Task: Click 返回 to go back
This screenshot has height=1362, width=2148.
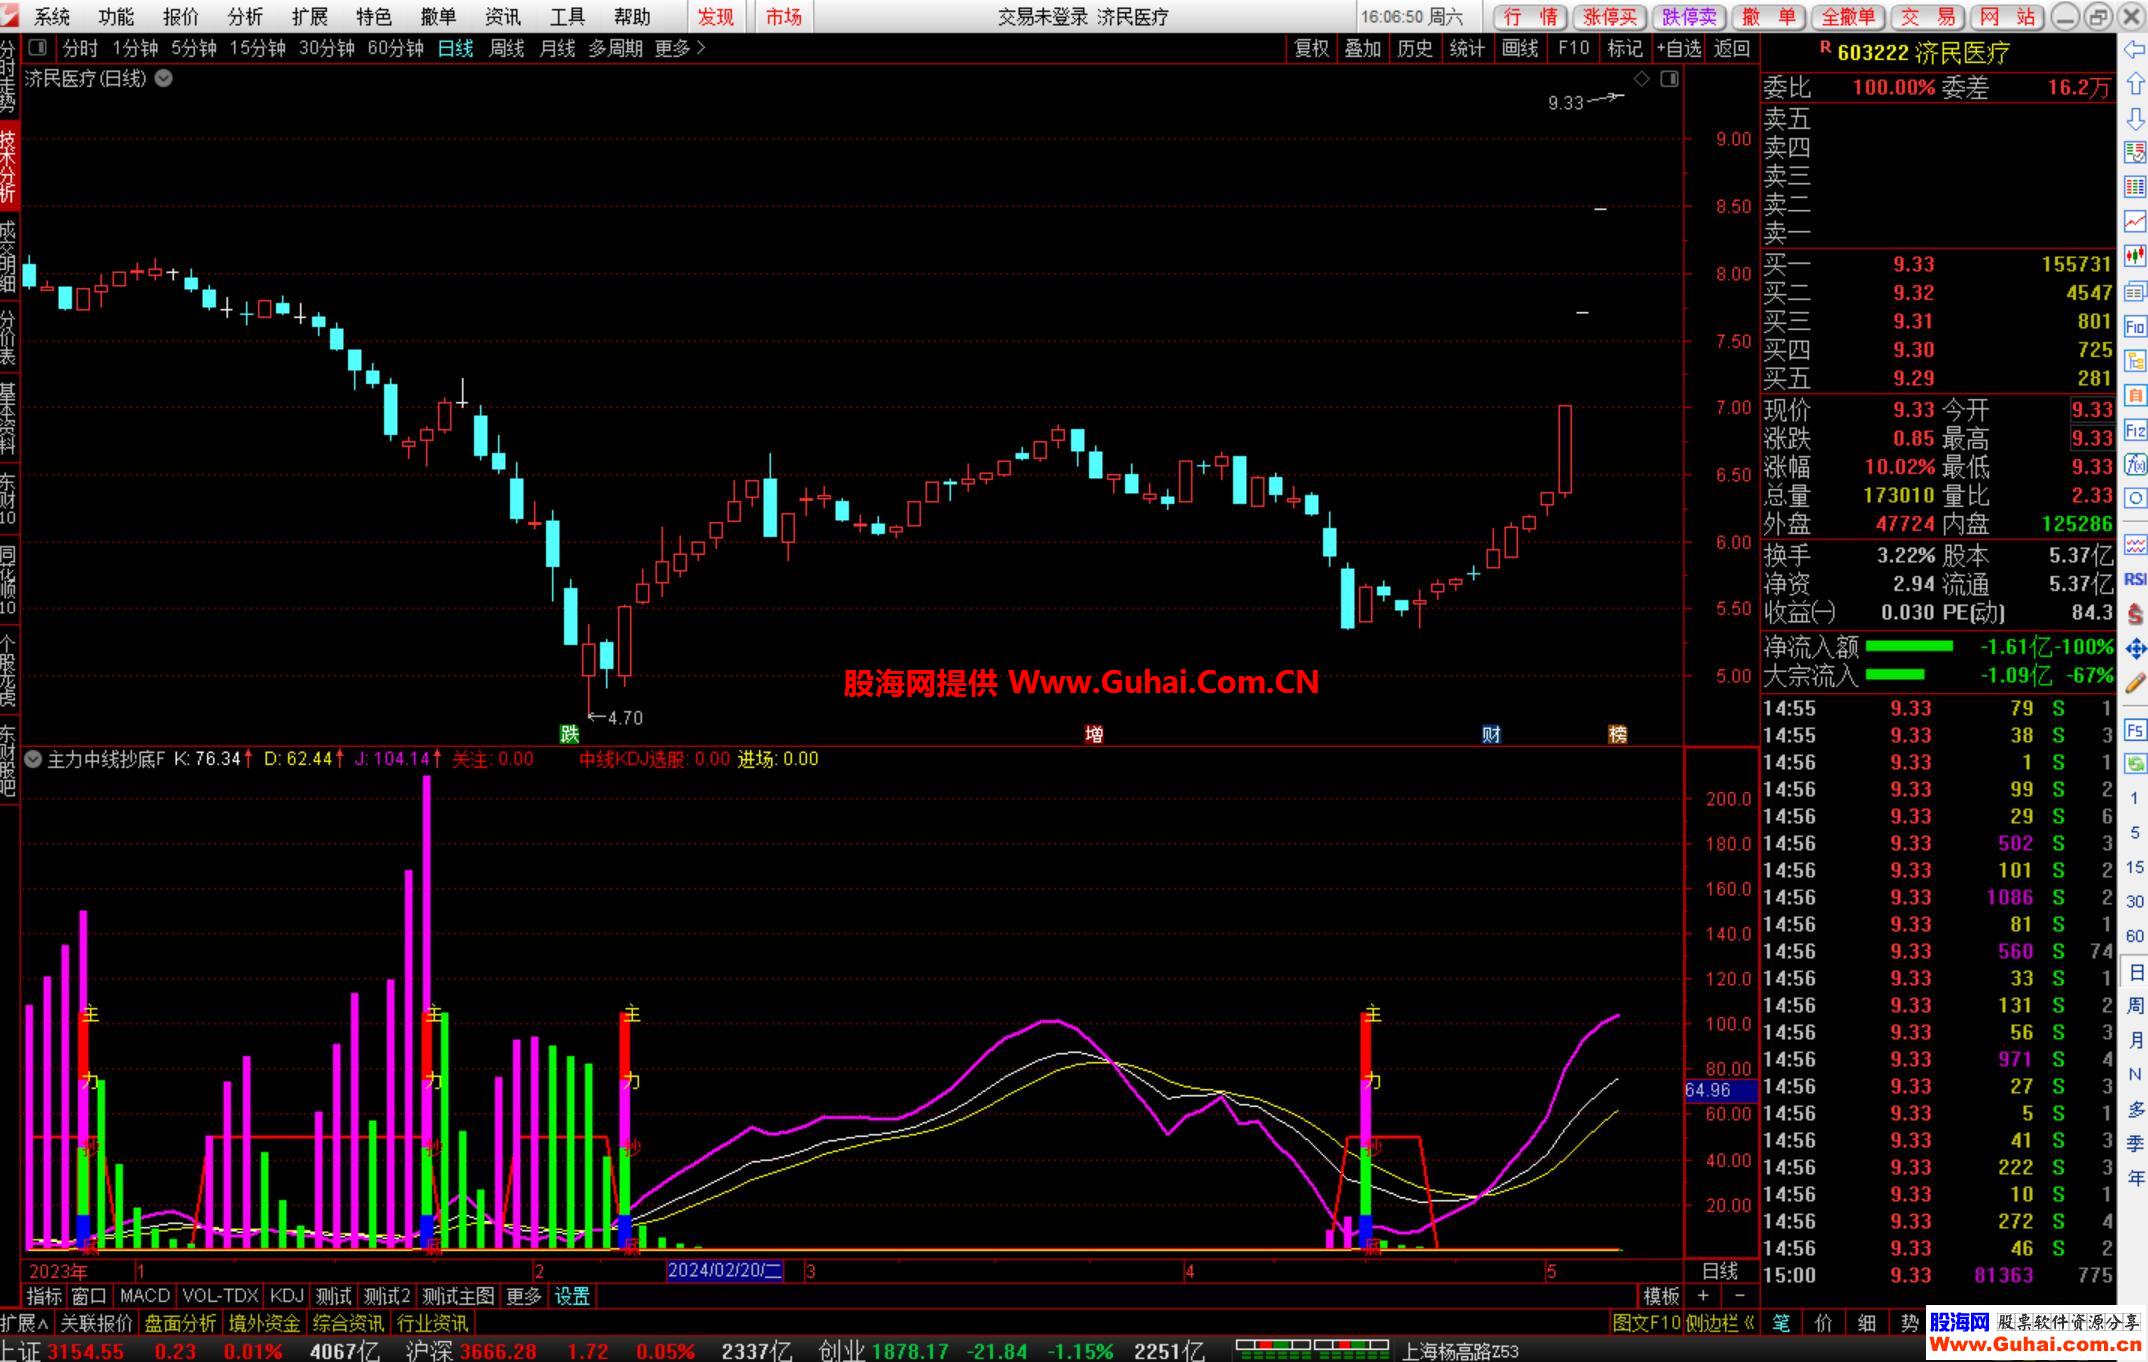Action: tap(1732, 47)
